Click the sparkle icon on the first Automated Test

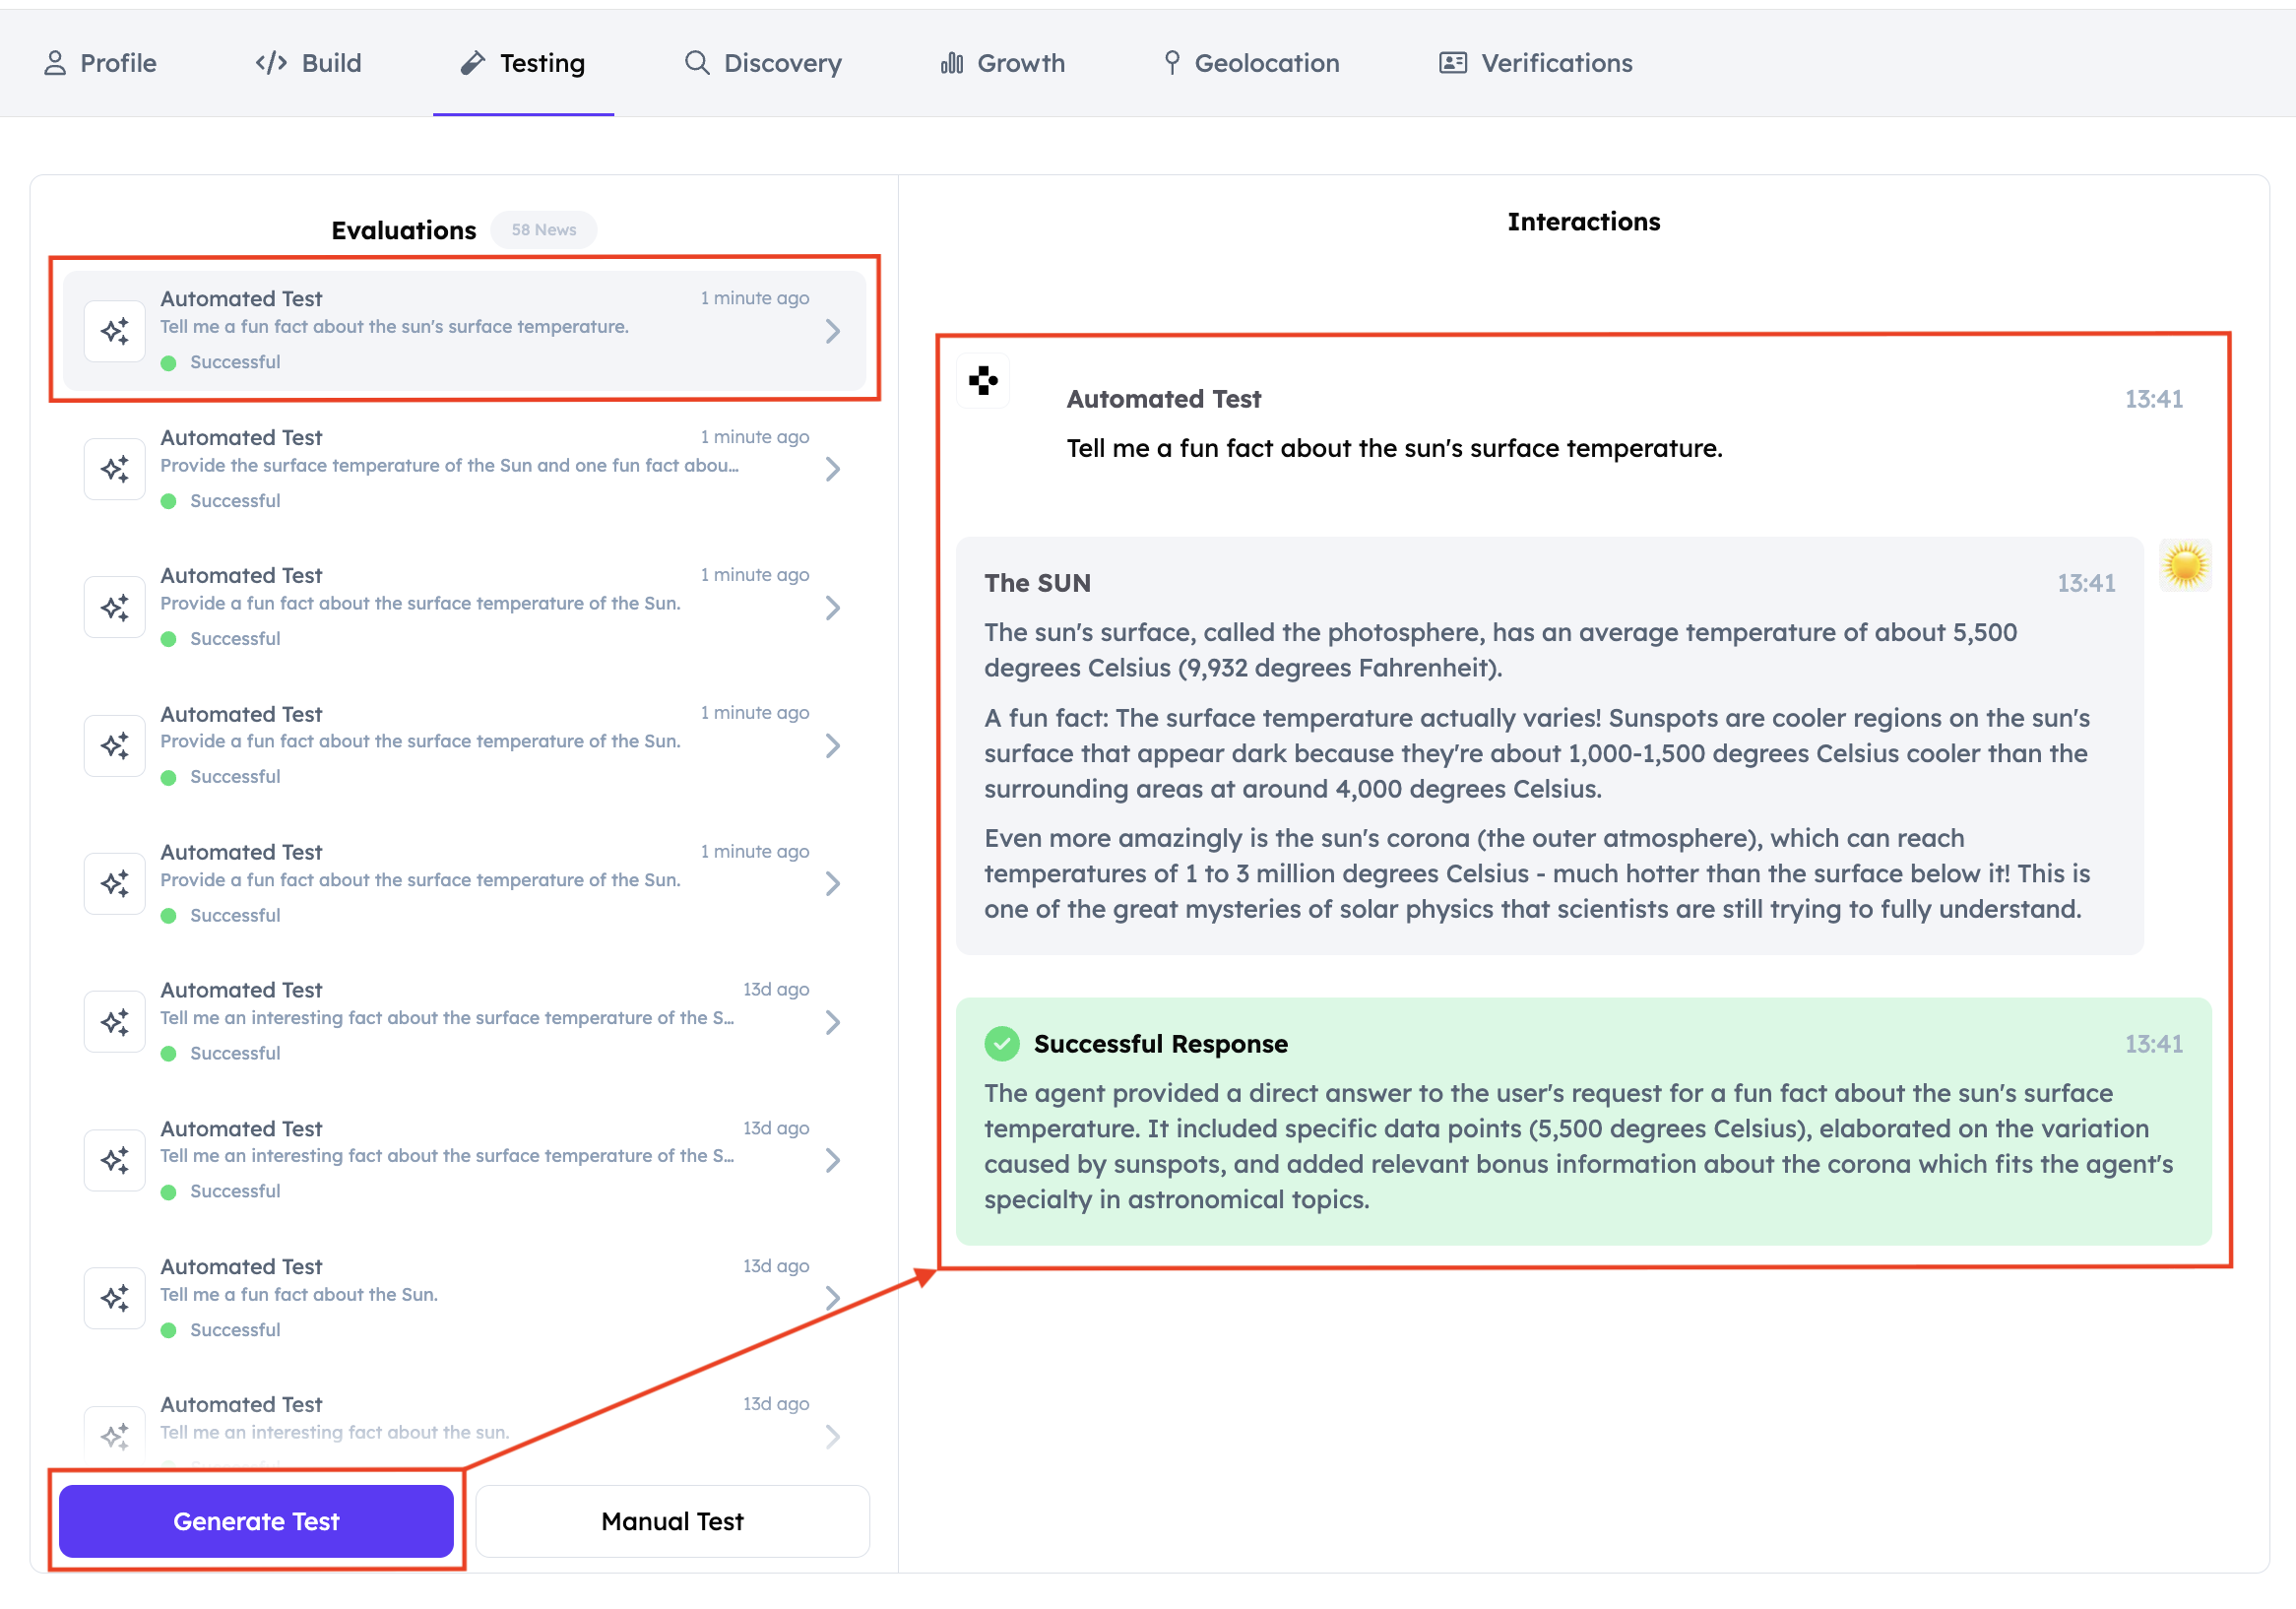pyautogui.click(x=115, y=331)
